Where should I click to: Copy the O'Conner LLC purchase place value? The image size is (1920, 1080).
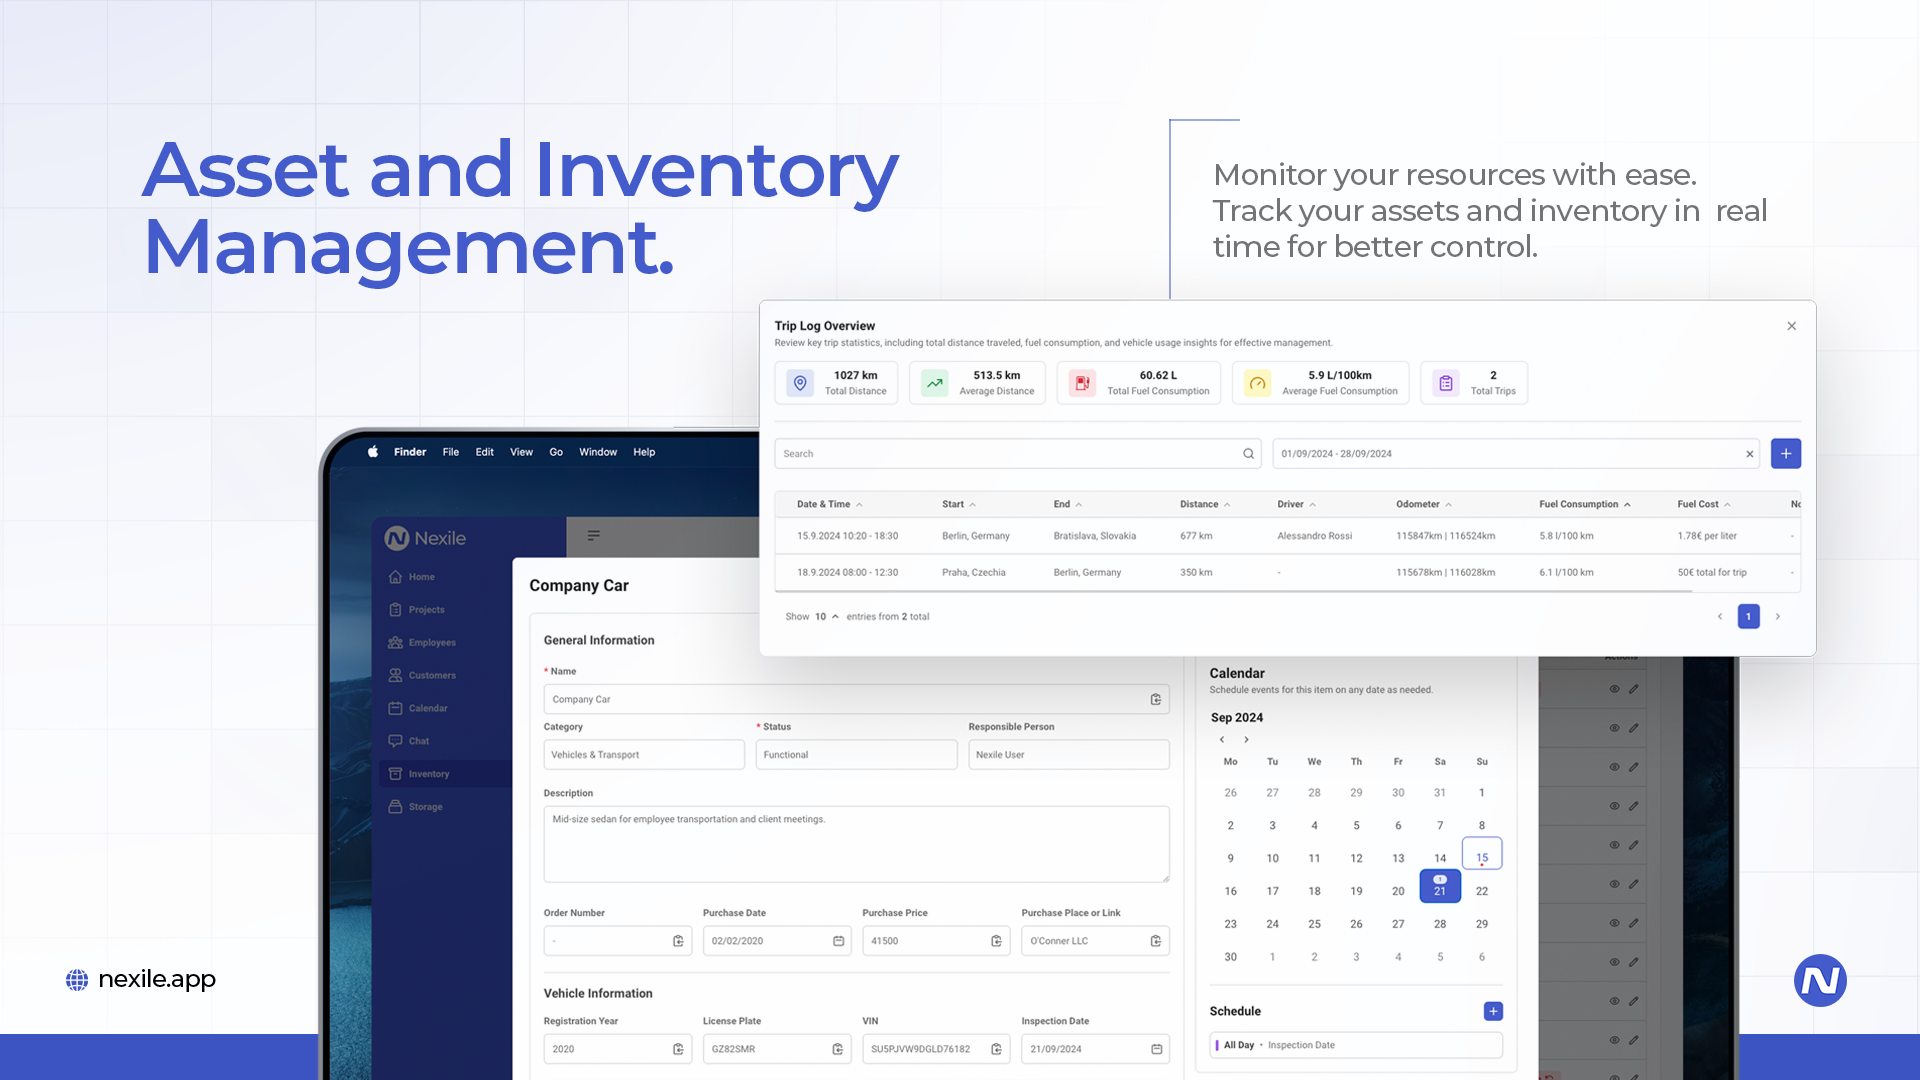coord(1156,941)
